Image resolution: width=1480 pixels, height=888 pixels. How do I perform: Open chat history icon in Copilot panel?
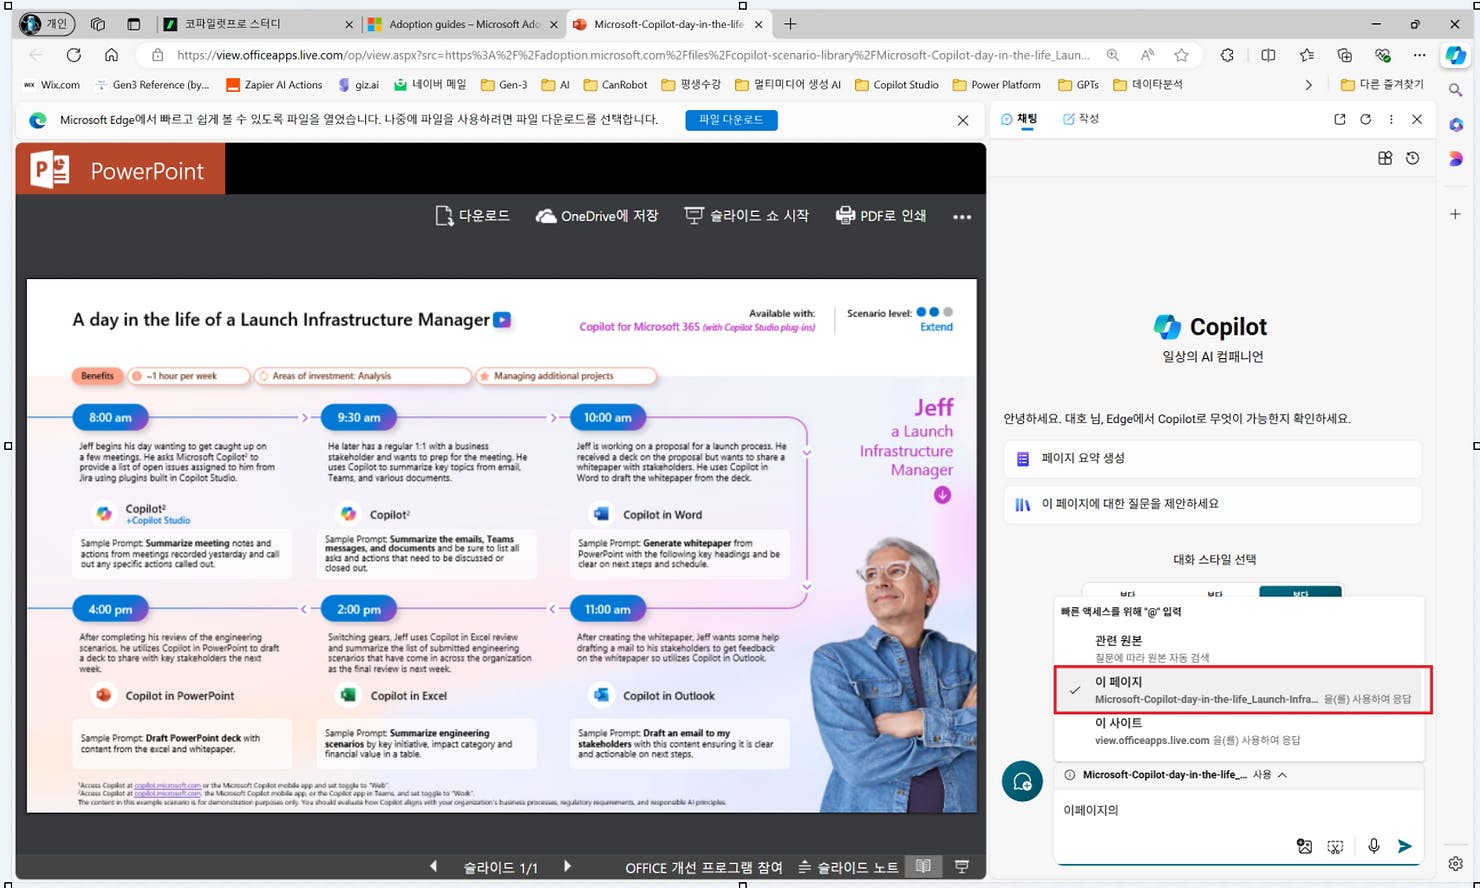1412,158
